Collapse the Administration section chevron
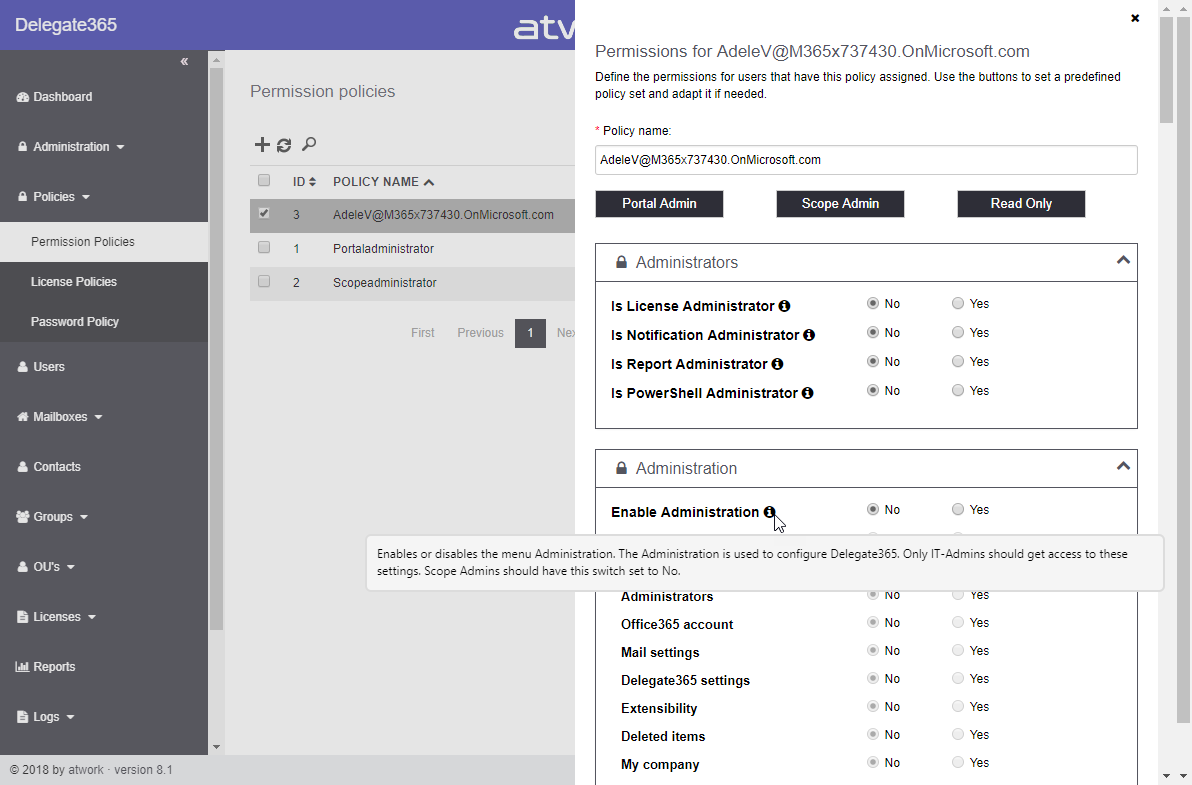 pyautogui.click(x=1123, y=467)
